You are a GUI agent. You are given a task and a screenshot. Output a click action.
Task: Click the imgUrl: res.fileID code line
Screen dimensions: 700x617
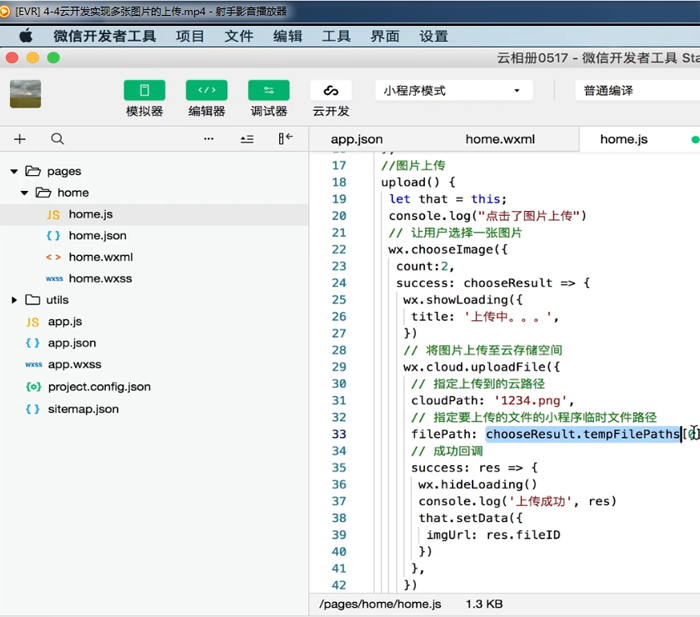click(x=493, y=535)
